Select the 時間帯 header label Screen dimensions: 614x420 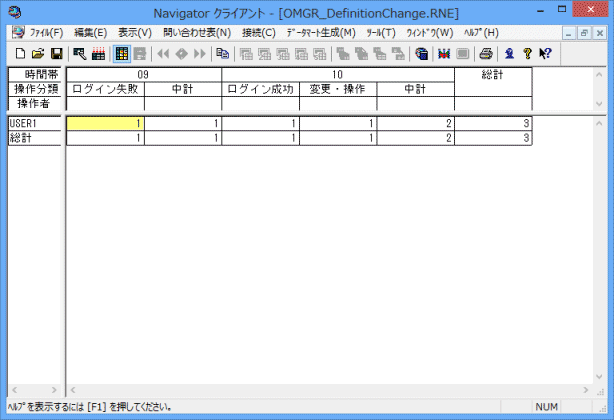(x=35, y=74)
